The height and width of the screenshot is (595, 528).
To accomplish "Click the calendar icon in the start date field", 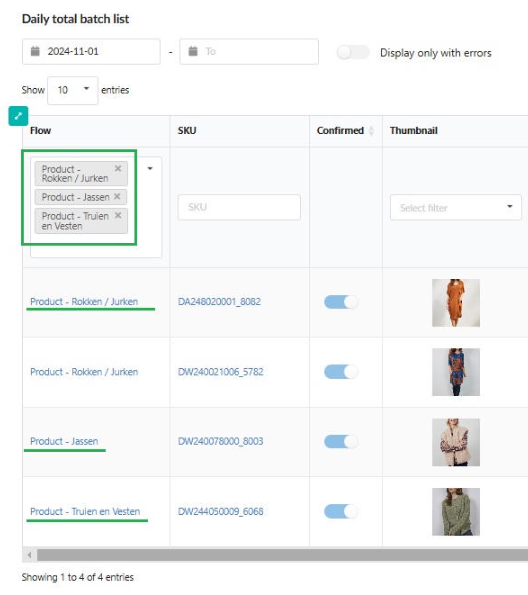I will coord(35,51).
